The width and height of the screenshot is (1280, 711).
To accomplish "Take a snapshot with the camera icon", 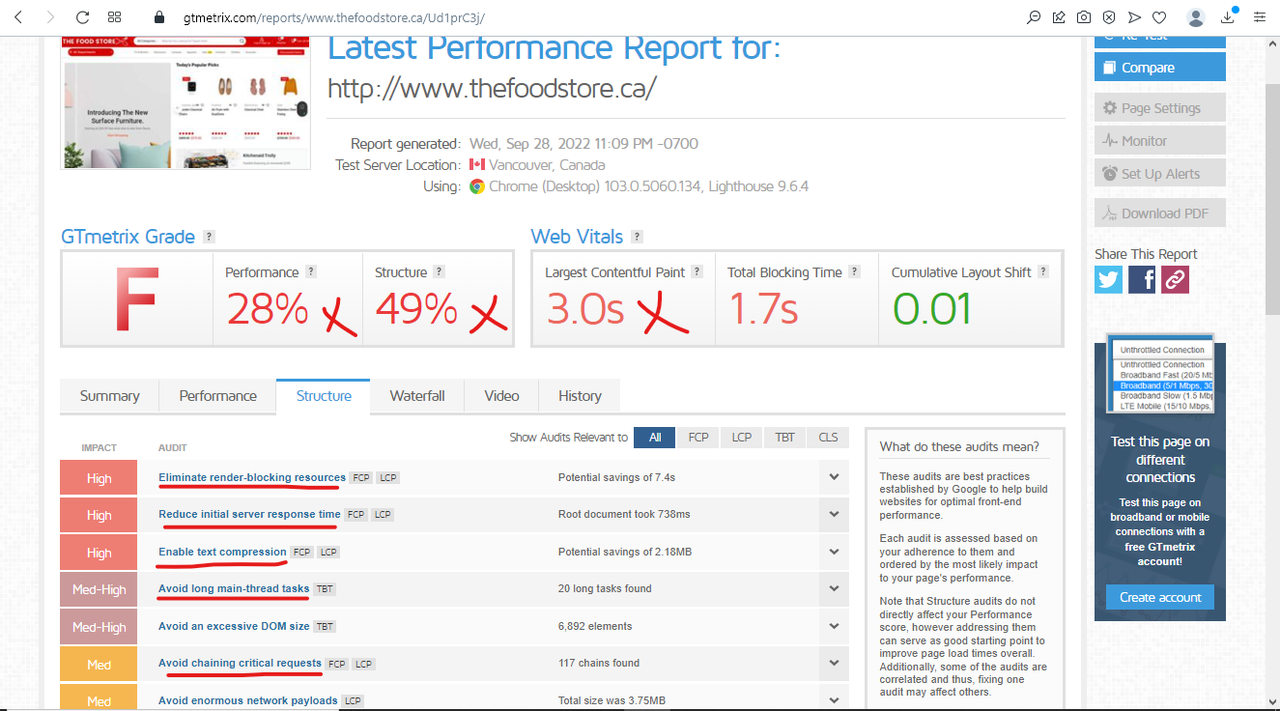I will pos(1084,17).
